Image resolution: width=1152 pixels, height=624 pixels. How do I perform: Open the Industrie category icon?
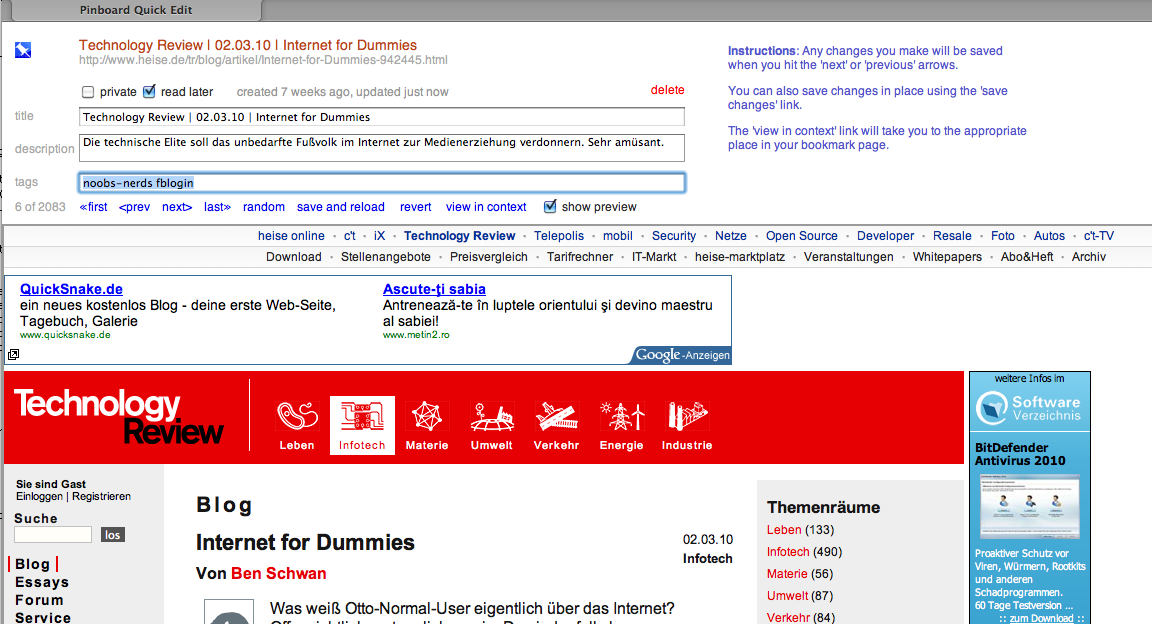[687, 425]
